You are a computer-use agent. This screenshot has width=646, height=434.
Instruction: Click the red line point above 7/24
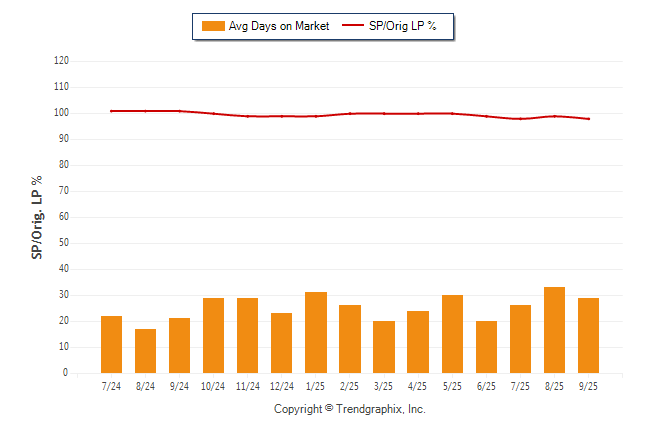111,111
